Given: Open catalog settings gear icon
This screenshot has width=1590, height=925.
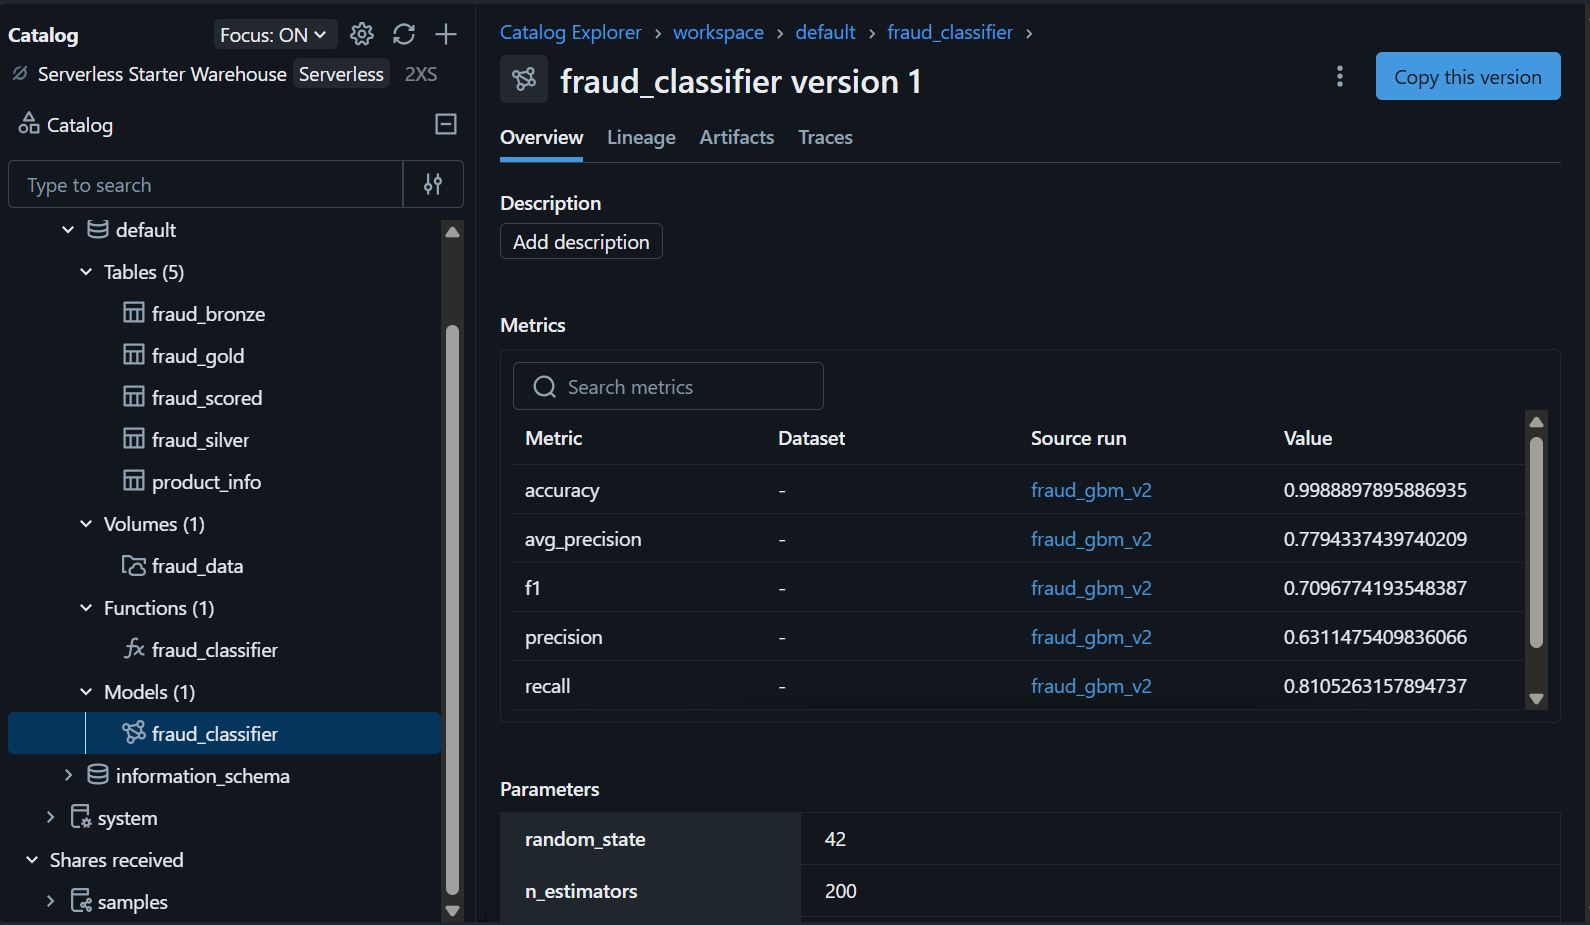Looking at the screenshot, I should 362,34.
